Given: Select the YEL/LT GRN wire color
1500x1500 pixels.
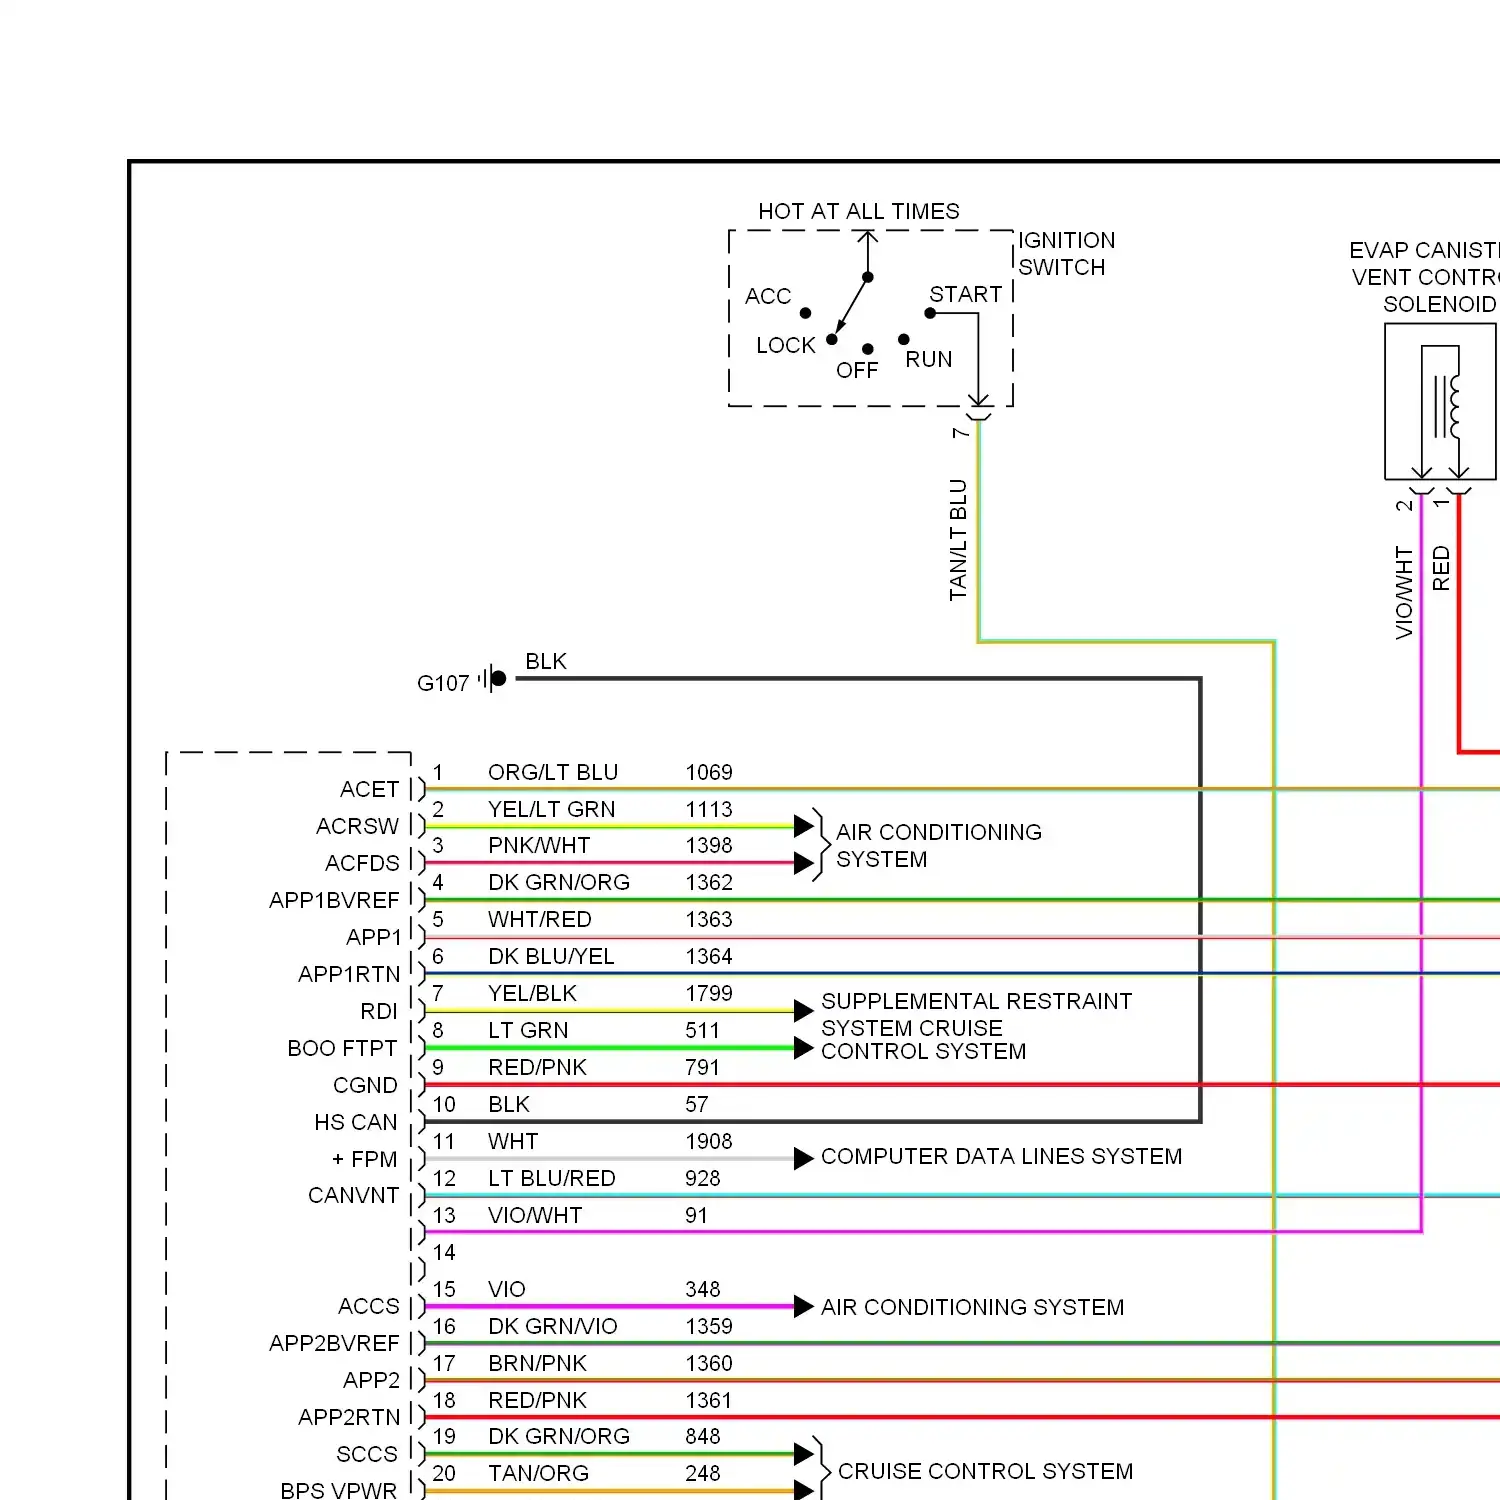Looking at the screenshot, I should pos(552,809).
